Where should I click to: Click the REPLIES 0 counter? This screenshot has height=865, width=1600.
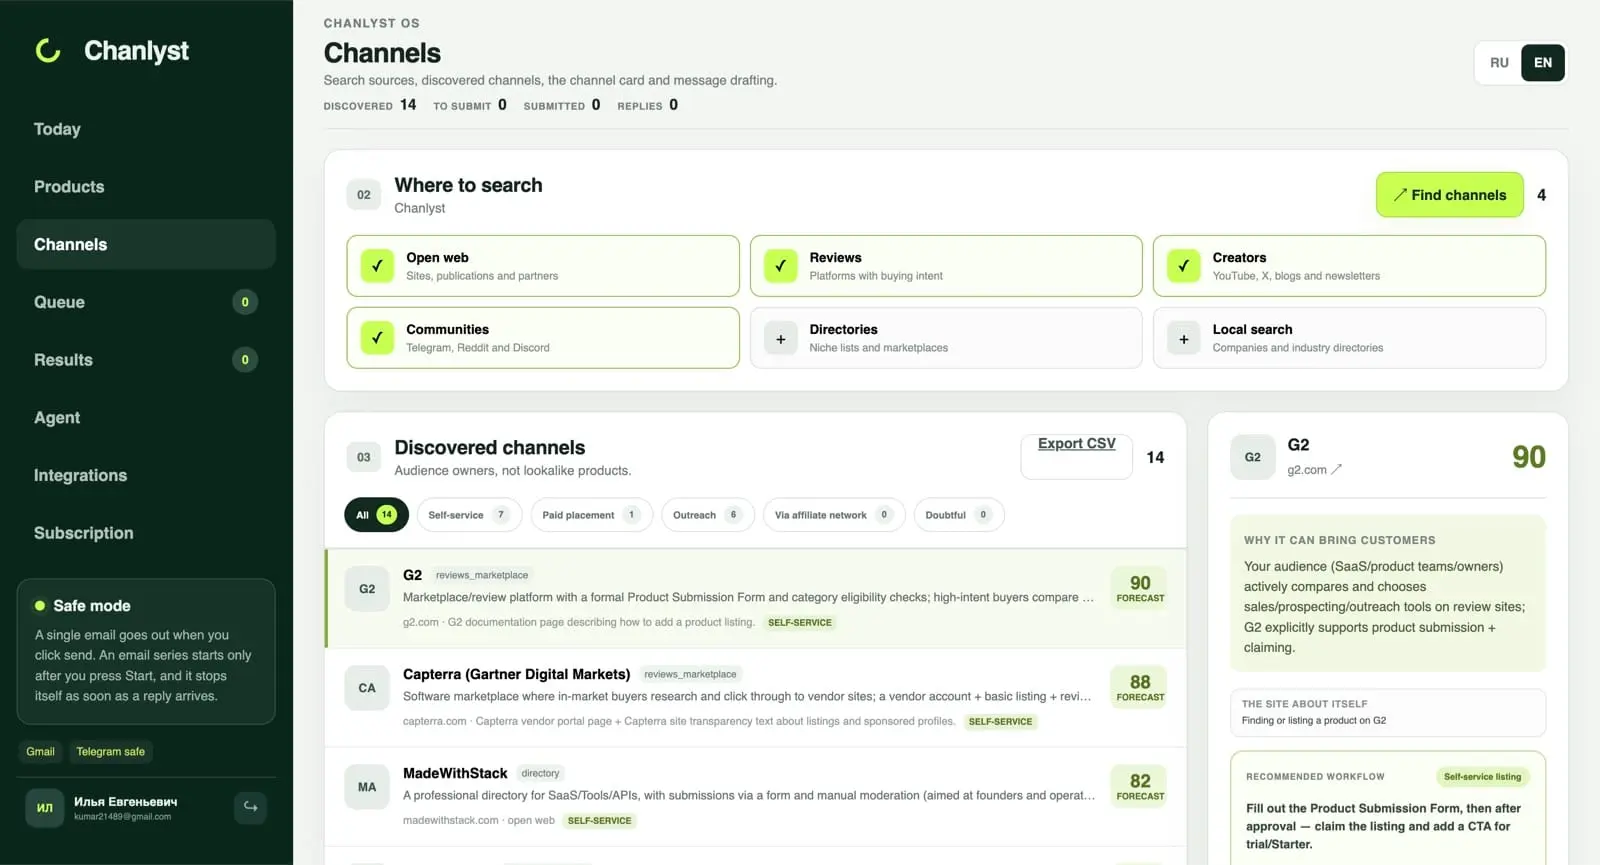(648, 105)
